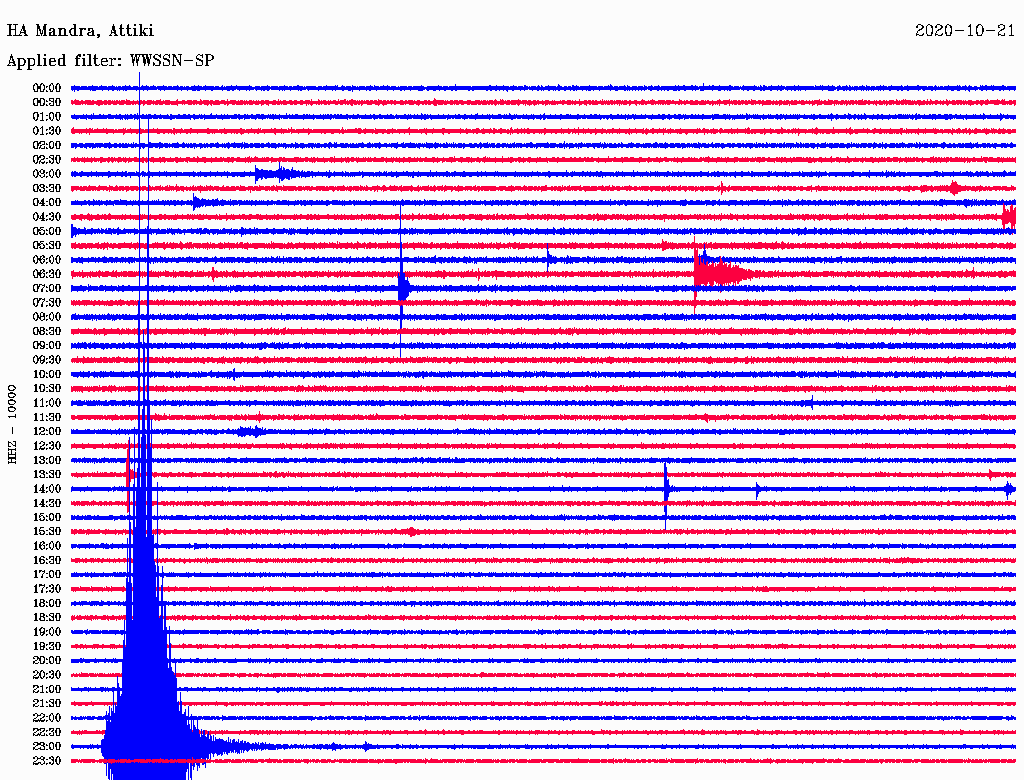Viewport: 1024px width, 780px height.
Task: Click the 08:00 time label
Action: pyautogui.click(x=47, y=317)
